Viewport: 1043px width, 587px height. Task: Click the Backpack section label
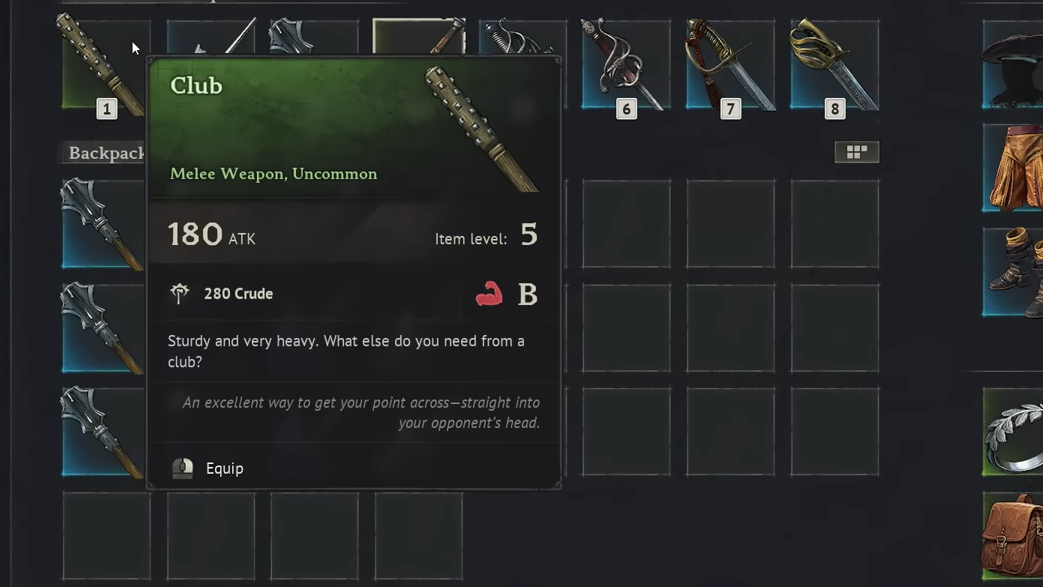pyautogui.click(x=106, y=153)
